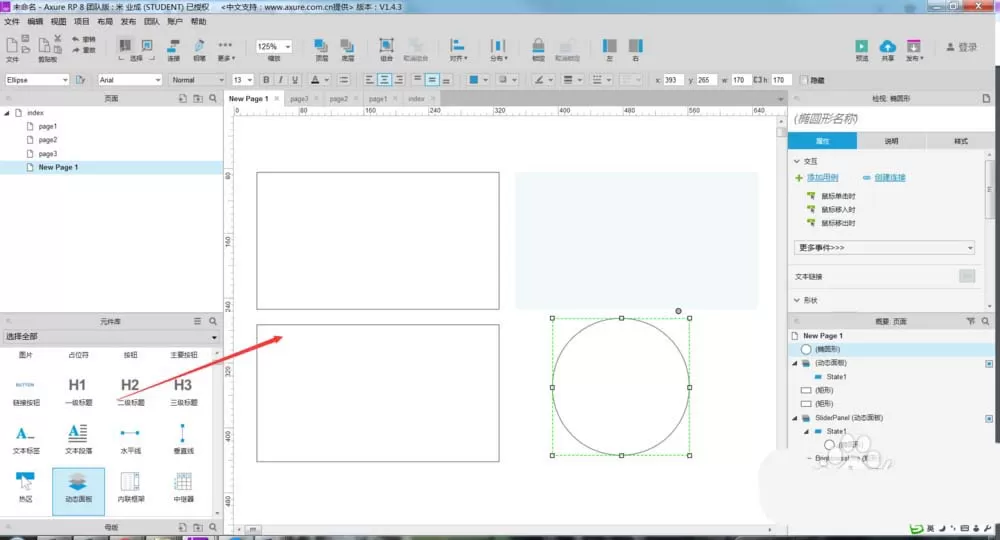Click the Lock (锁定) padlock icon

coord(538,45)
